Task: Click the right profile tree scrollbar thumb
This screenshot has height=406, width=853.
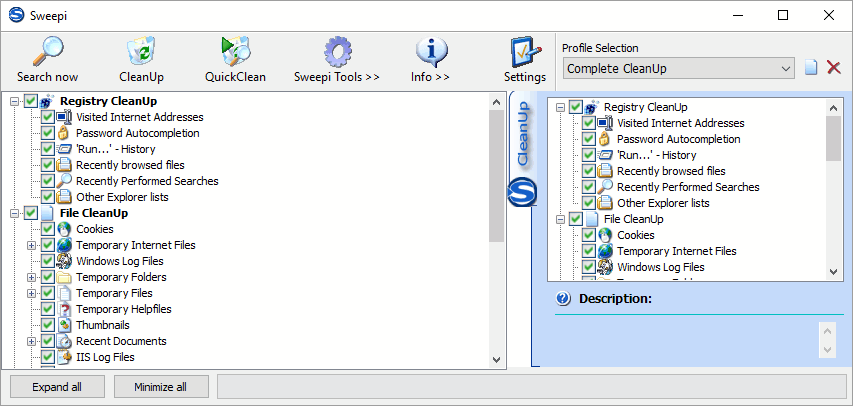Action: (x=833, y=138)
